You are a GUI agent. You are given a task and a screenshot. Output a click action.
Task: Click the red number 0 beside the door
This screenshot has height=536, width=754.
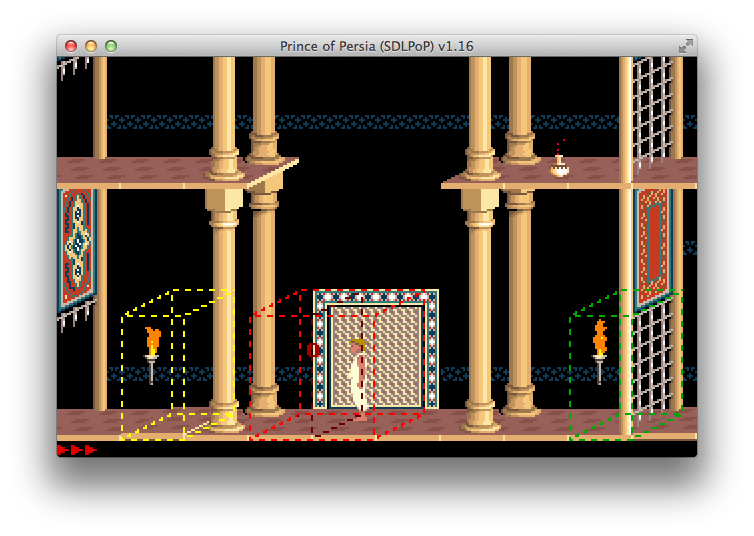[x=313, y=350]
